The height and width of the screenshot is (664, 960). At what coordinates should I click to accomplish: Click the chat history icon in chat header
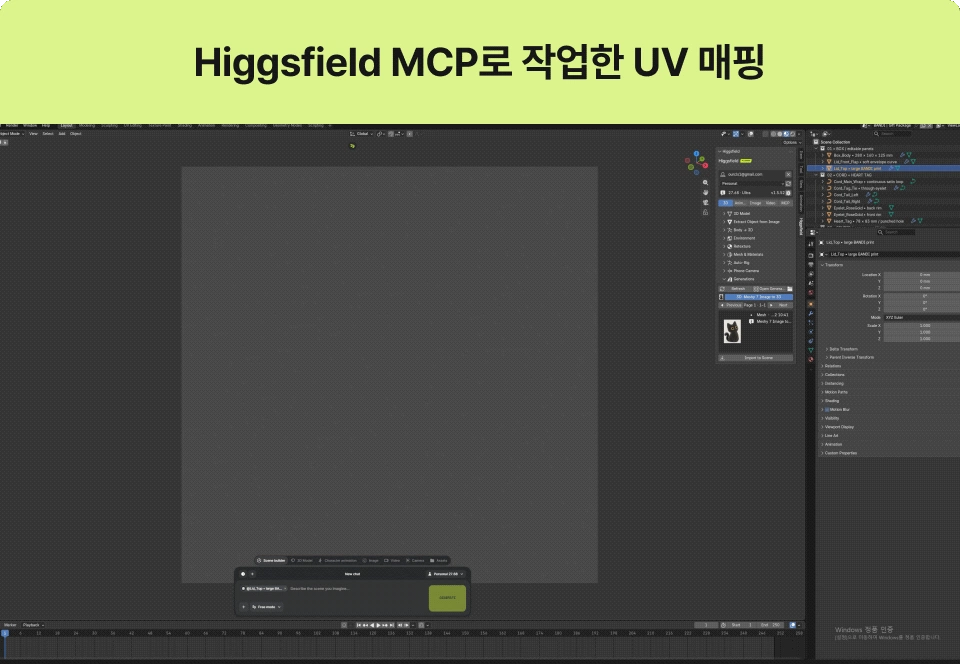[243, 574]
